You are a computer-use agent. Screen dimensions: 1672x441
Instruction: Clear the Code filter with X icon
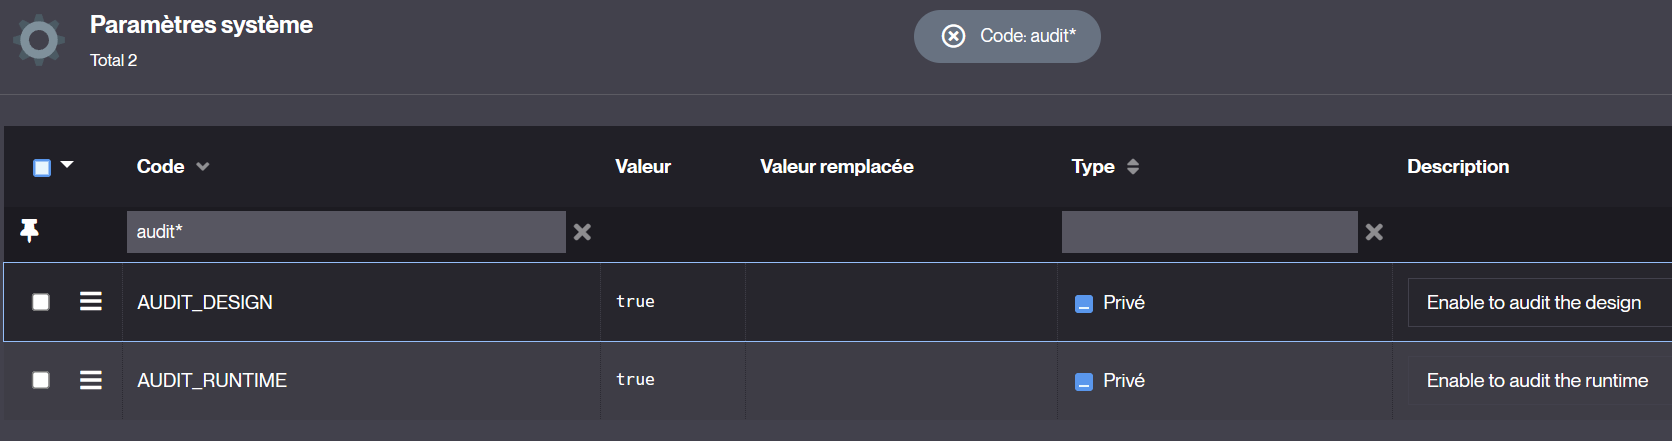[582, 232]
